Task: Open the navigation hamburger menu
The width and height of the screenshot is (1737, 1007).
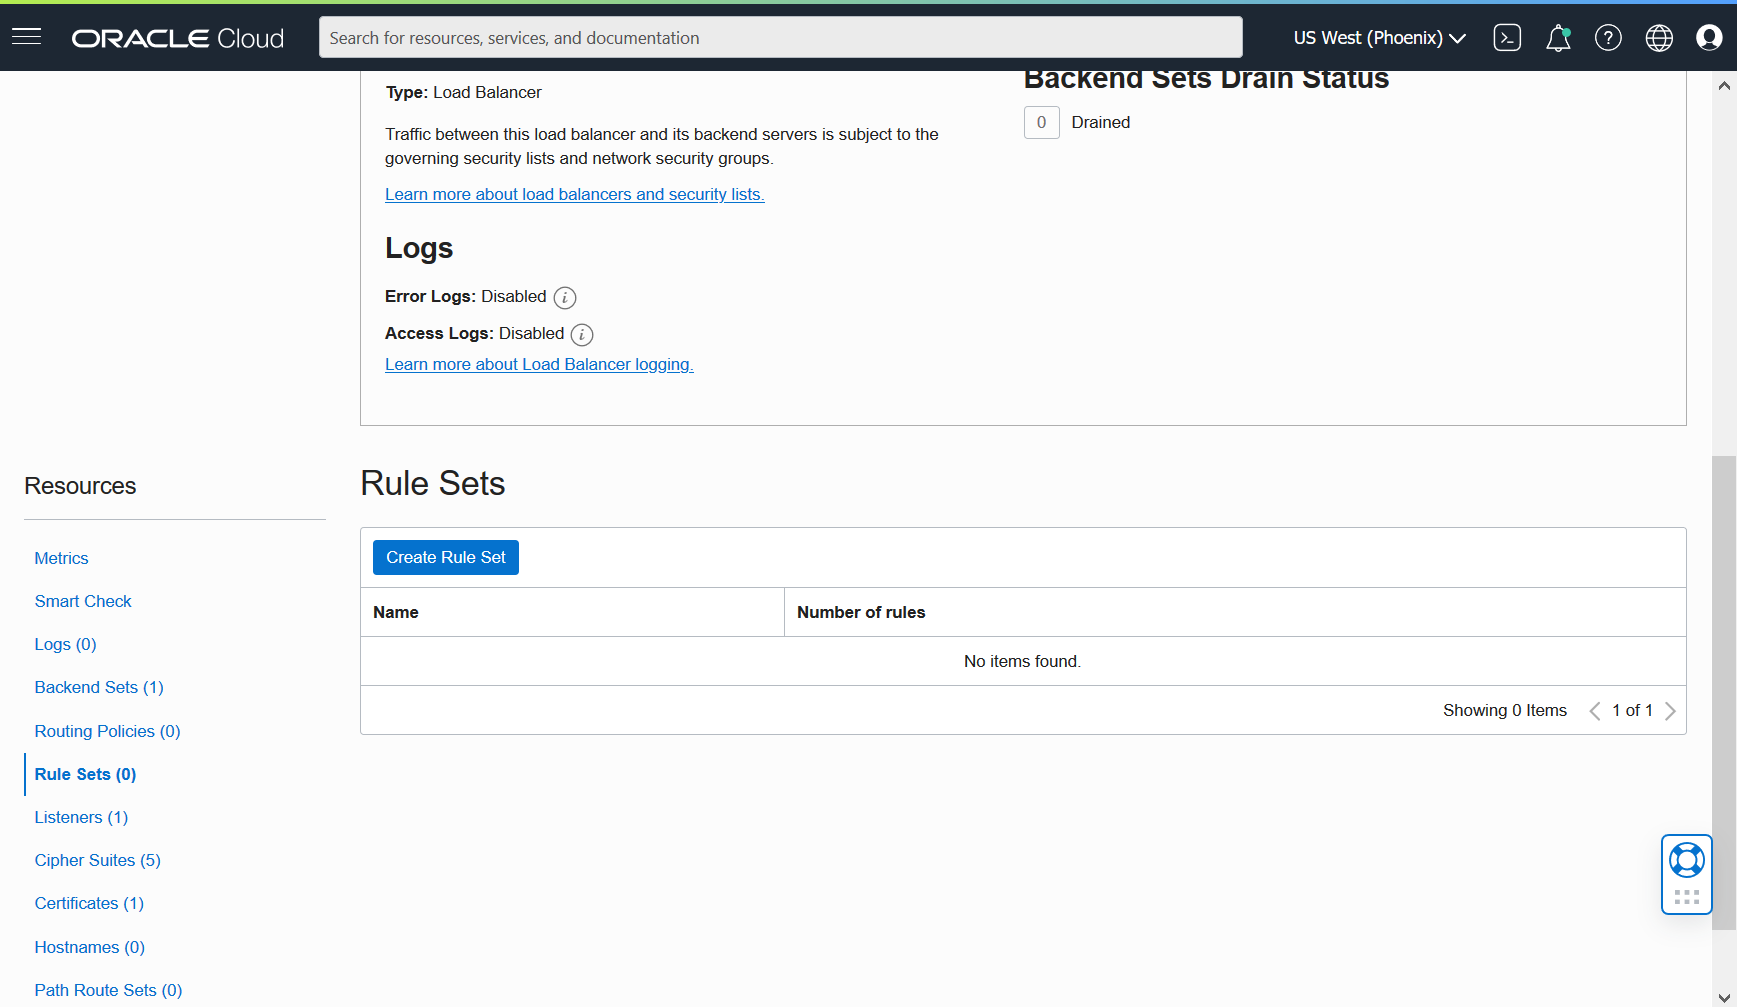Action: click(x=26, y=37)
